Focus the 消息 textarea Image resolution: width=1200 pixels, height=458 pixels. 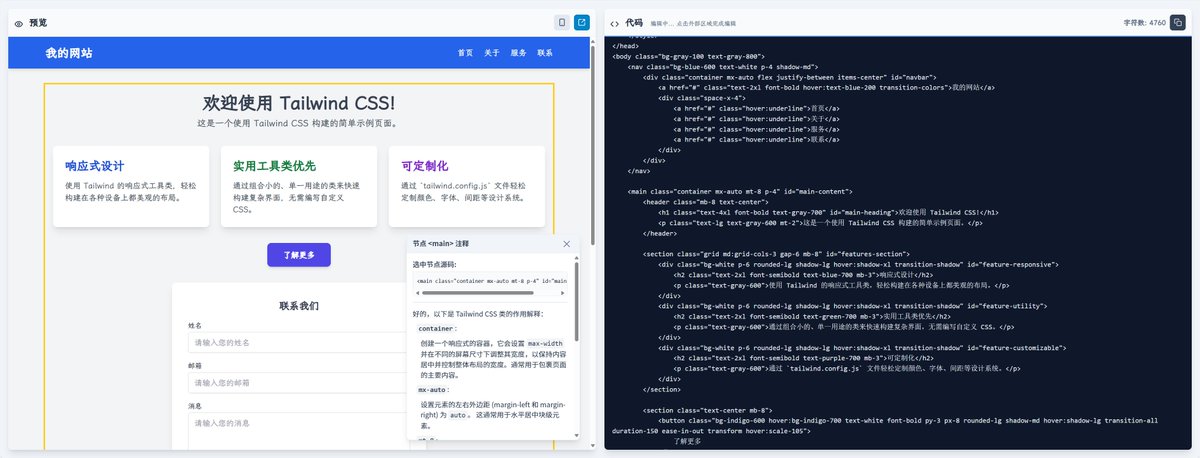click(x=298, y=432)
